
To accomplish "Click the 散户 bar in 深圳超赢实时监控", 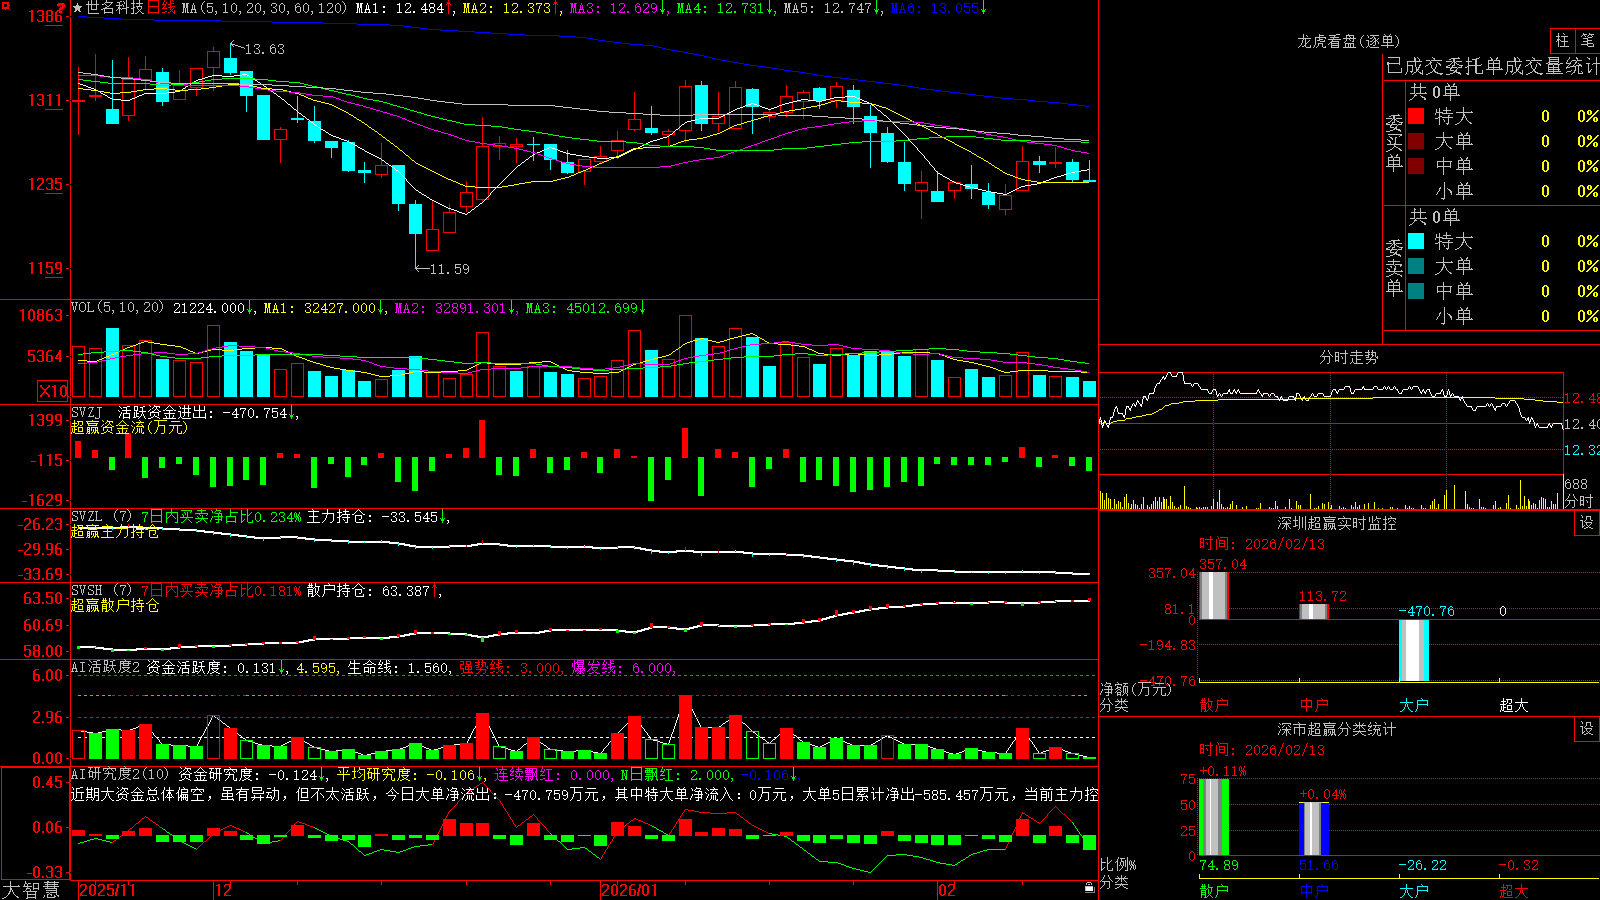I will pyautogui.click(x=1213, y=596).
